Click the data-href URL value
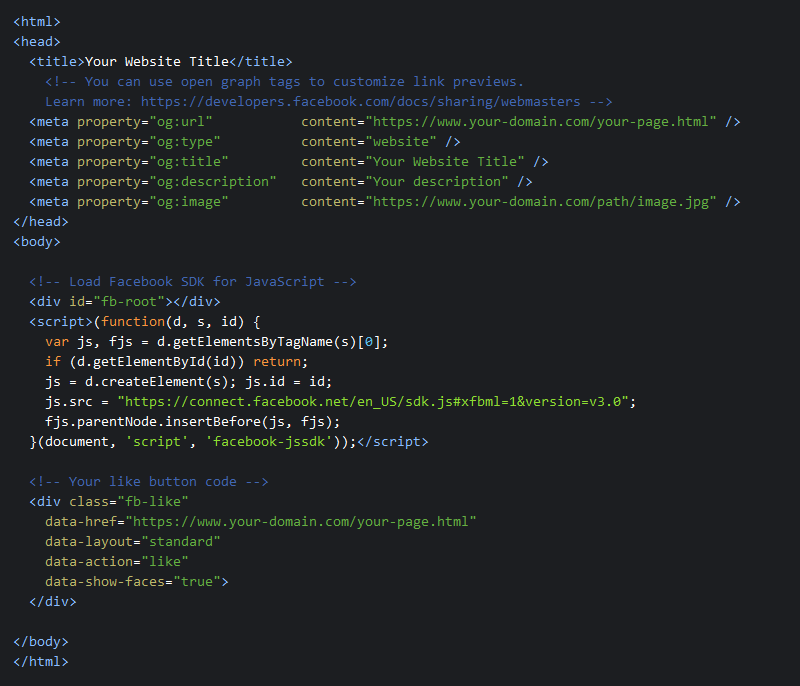The width and height of the screenshot is (800, 686). pos(301,522)
